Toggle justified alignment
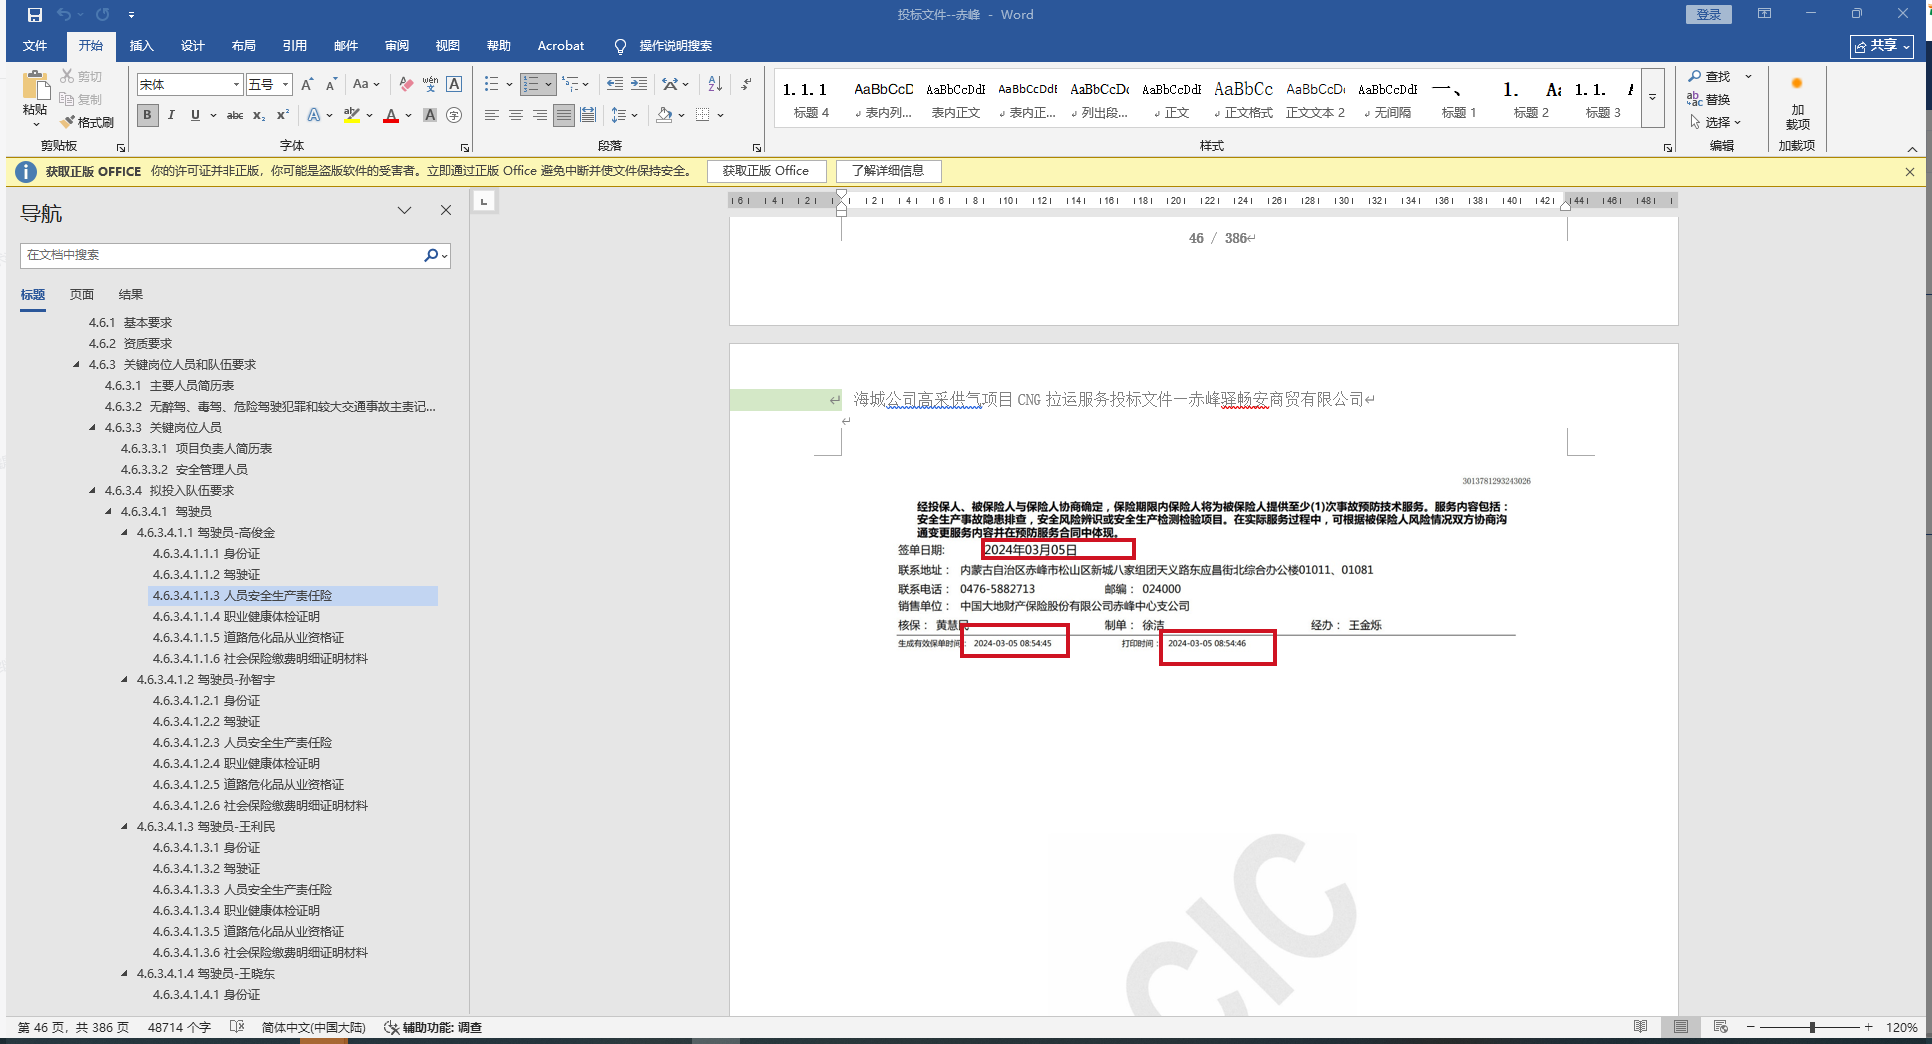Screen dimensions: 1932x1044 (564, 115)
